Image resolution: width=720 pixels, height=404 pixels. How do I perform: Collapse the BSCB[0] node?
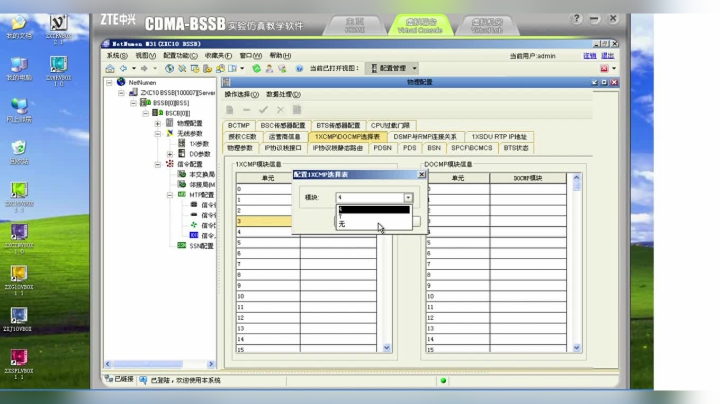(146, 113)
